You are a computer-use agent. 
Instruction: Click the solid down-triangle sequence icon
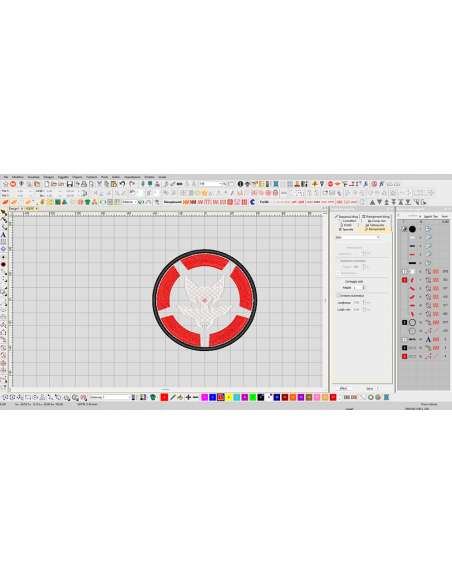pyautogui.click(x=379, y=202)
